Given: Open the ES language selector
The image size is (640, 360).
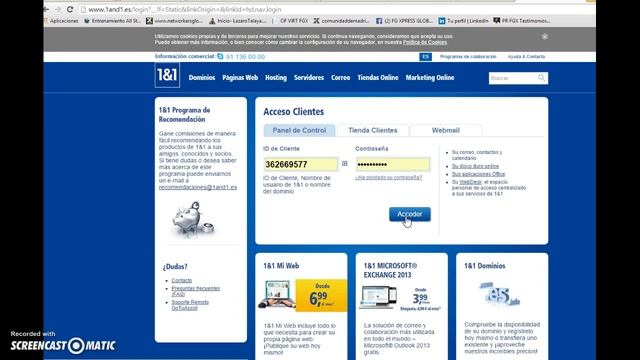Looking at the screenshot, I should (425, 57).
